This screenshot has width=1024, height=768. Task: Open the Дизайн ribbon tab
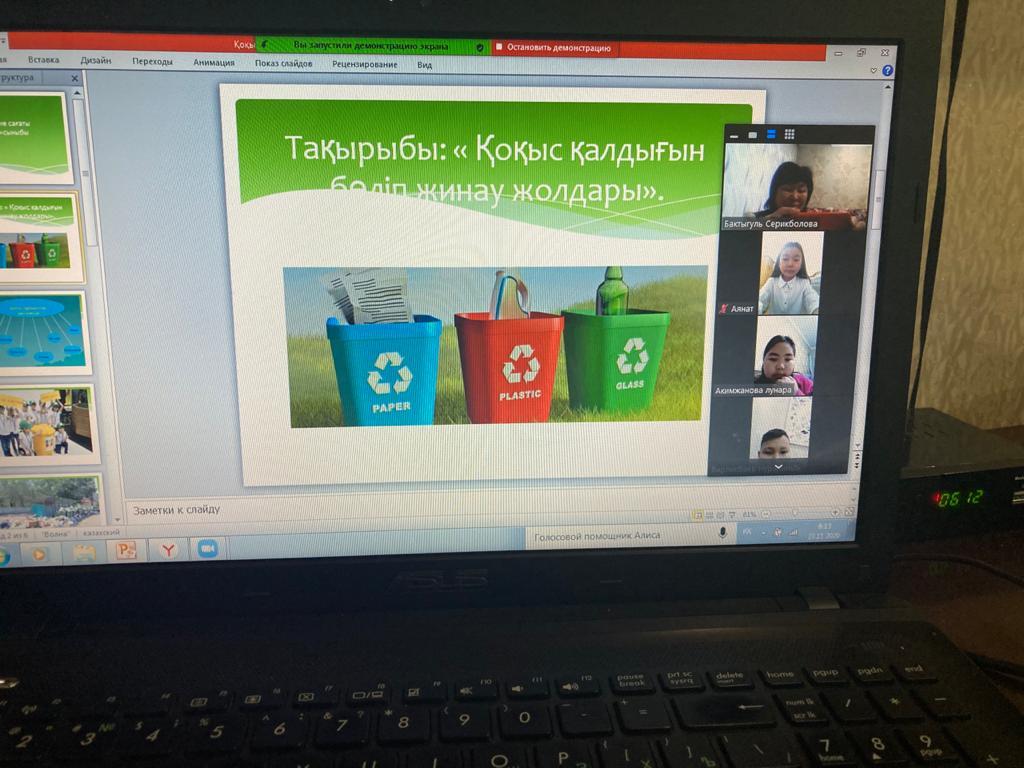[96, 61]
